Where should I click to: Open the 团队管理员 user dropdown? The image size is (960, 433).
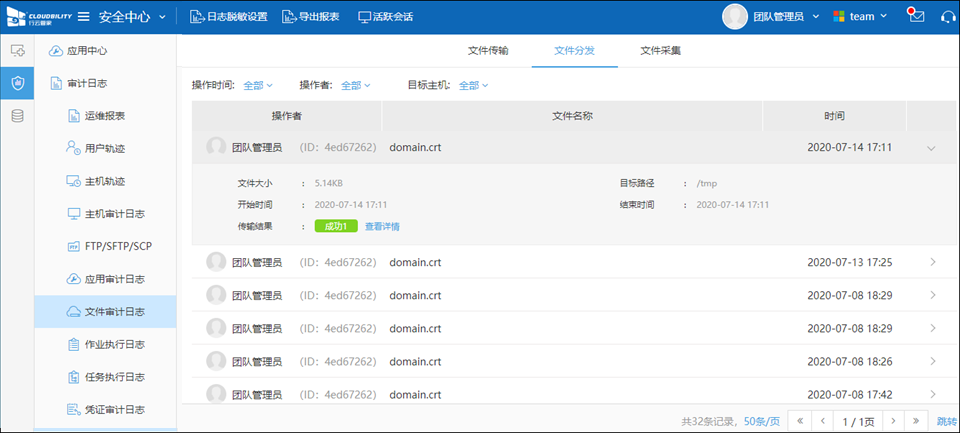[785, 17]
